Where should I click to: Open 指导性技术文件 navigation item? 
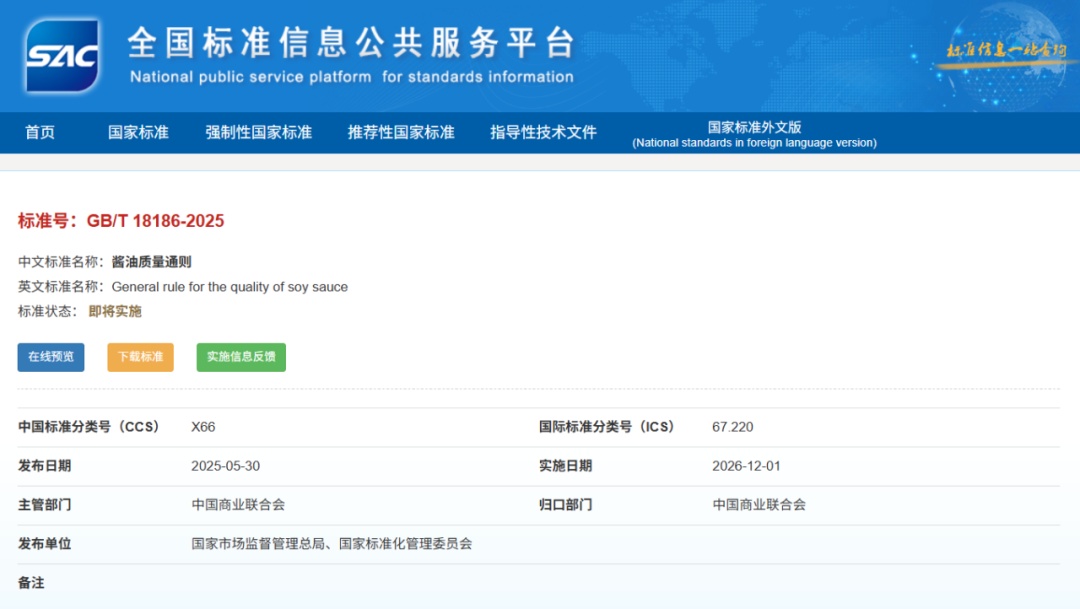tap(543, 132)
